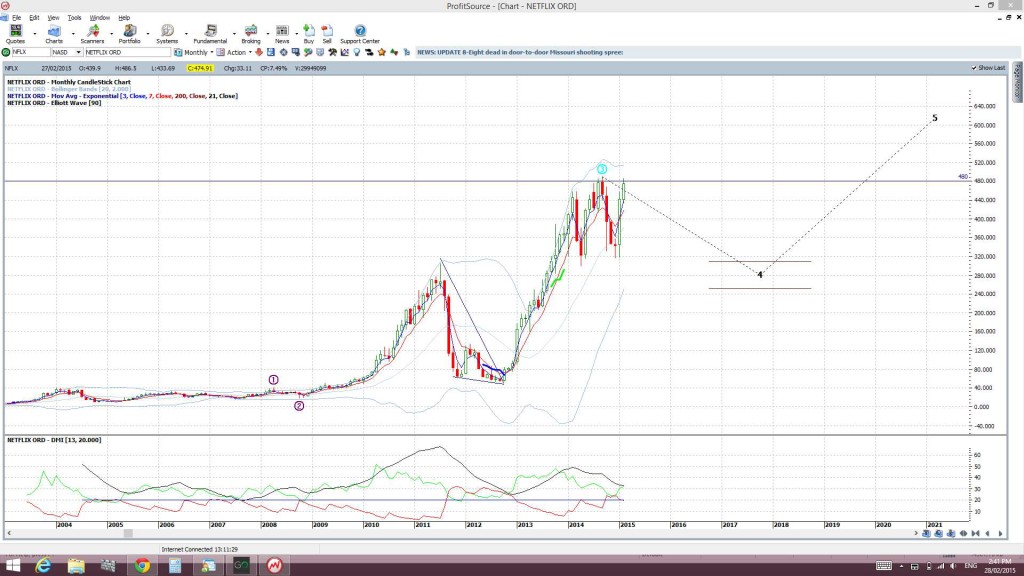Open the Systems clock icon

pos(167,31)
